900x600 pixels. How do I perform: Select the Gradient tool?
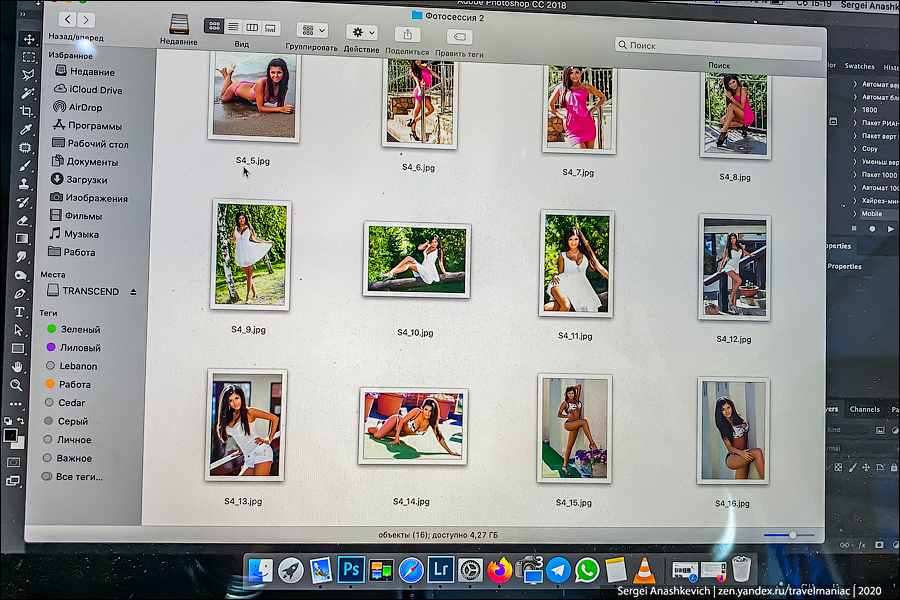tap(22, 238)
